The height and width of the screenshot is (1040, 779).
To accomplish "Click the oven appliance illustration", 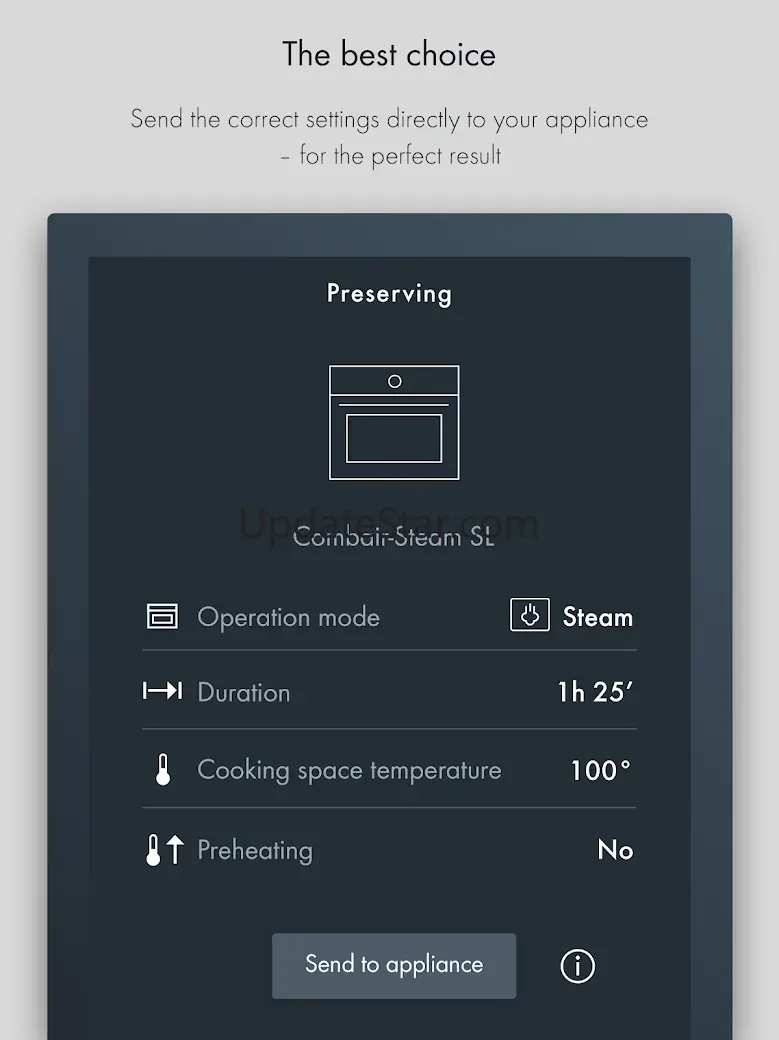I will coord(394,422).
